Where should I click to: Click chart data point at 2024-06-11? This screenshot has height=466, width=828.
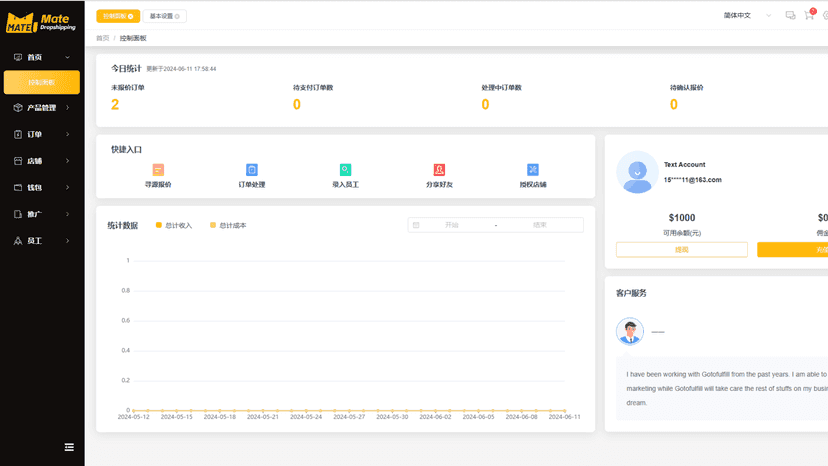564,411
